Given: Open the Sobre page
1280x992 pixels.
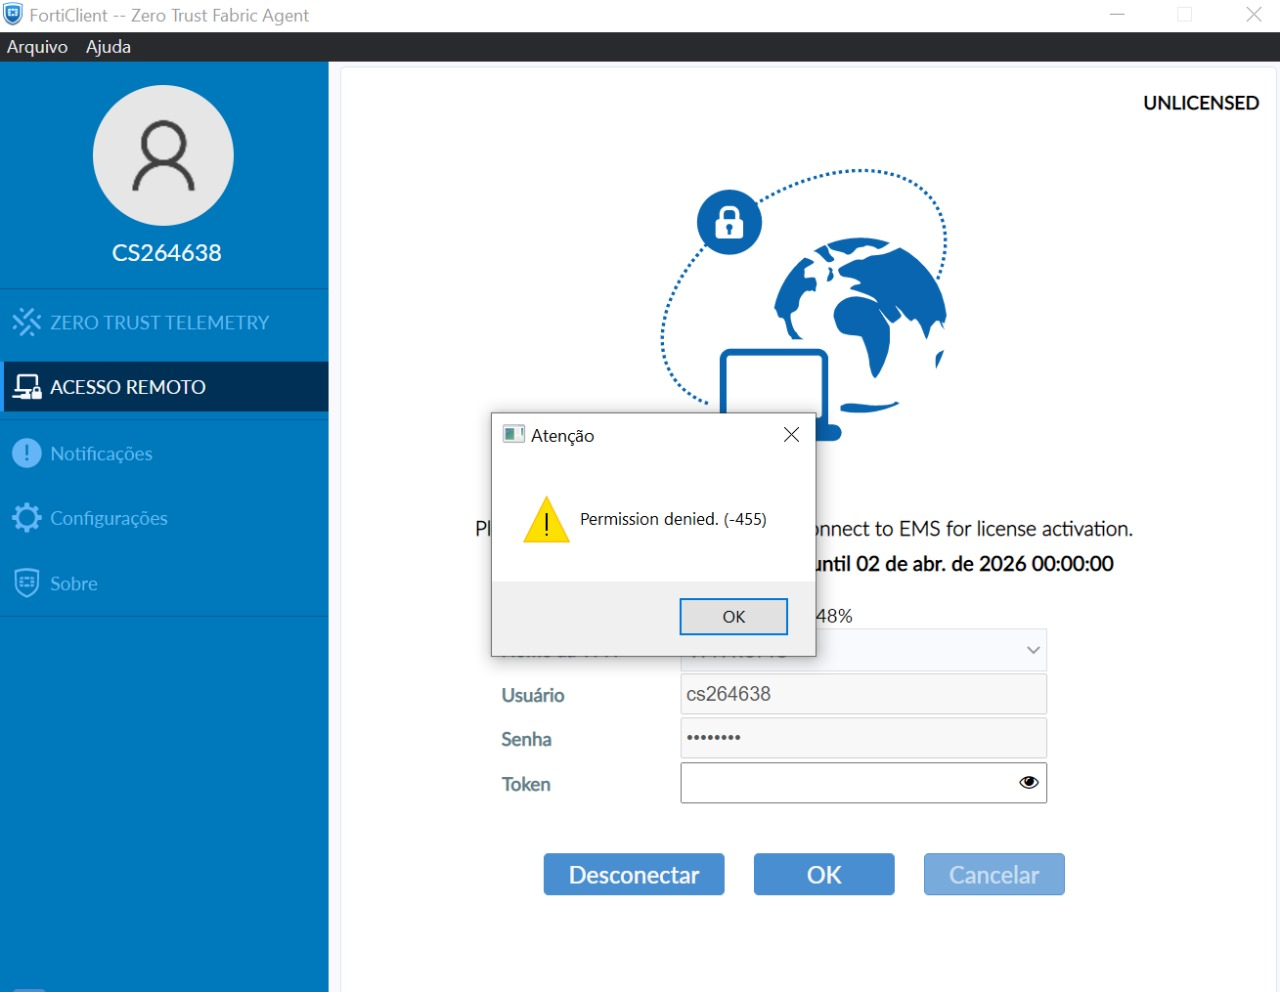Looking at the screenshot, I should (164, 583).
